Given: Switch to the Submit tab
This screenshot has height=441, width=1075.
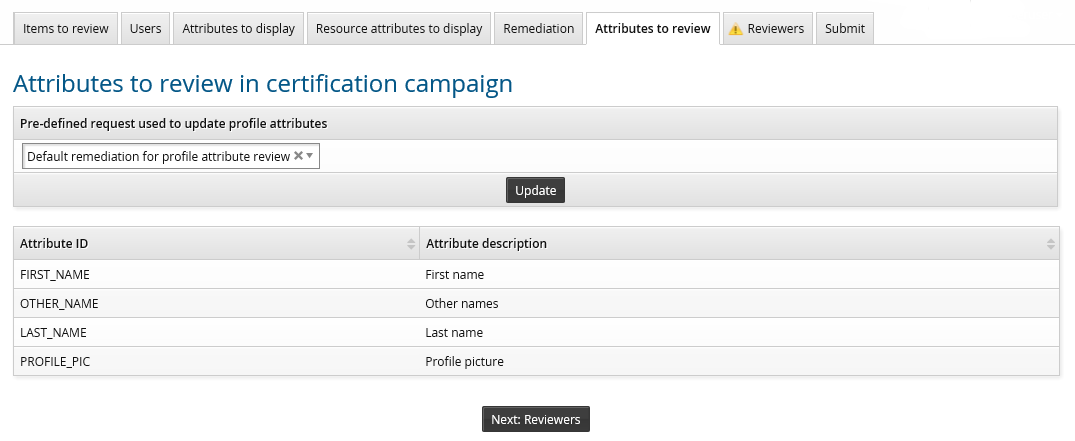Looking at the screenshot, I should pos(845,29).
